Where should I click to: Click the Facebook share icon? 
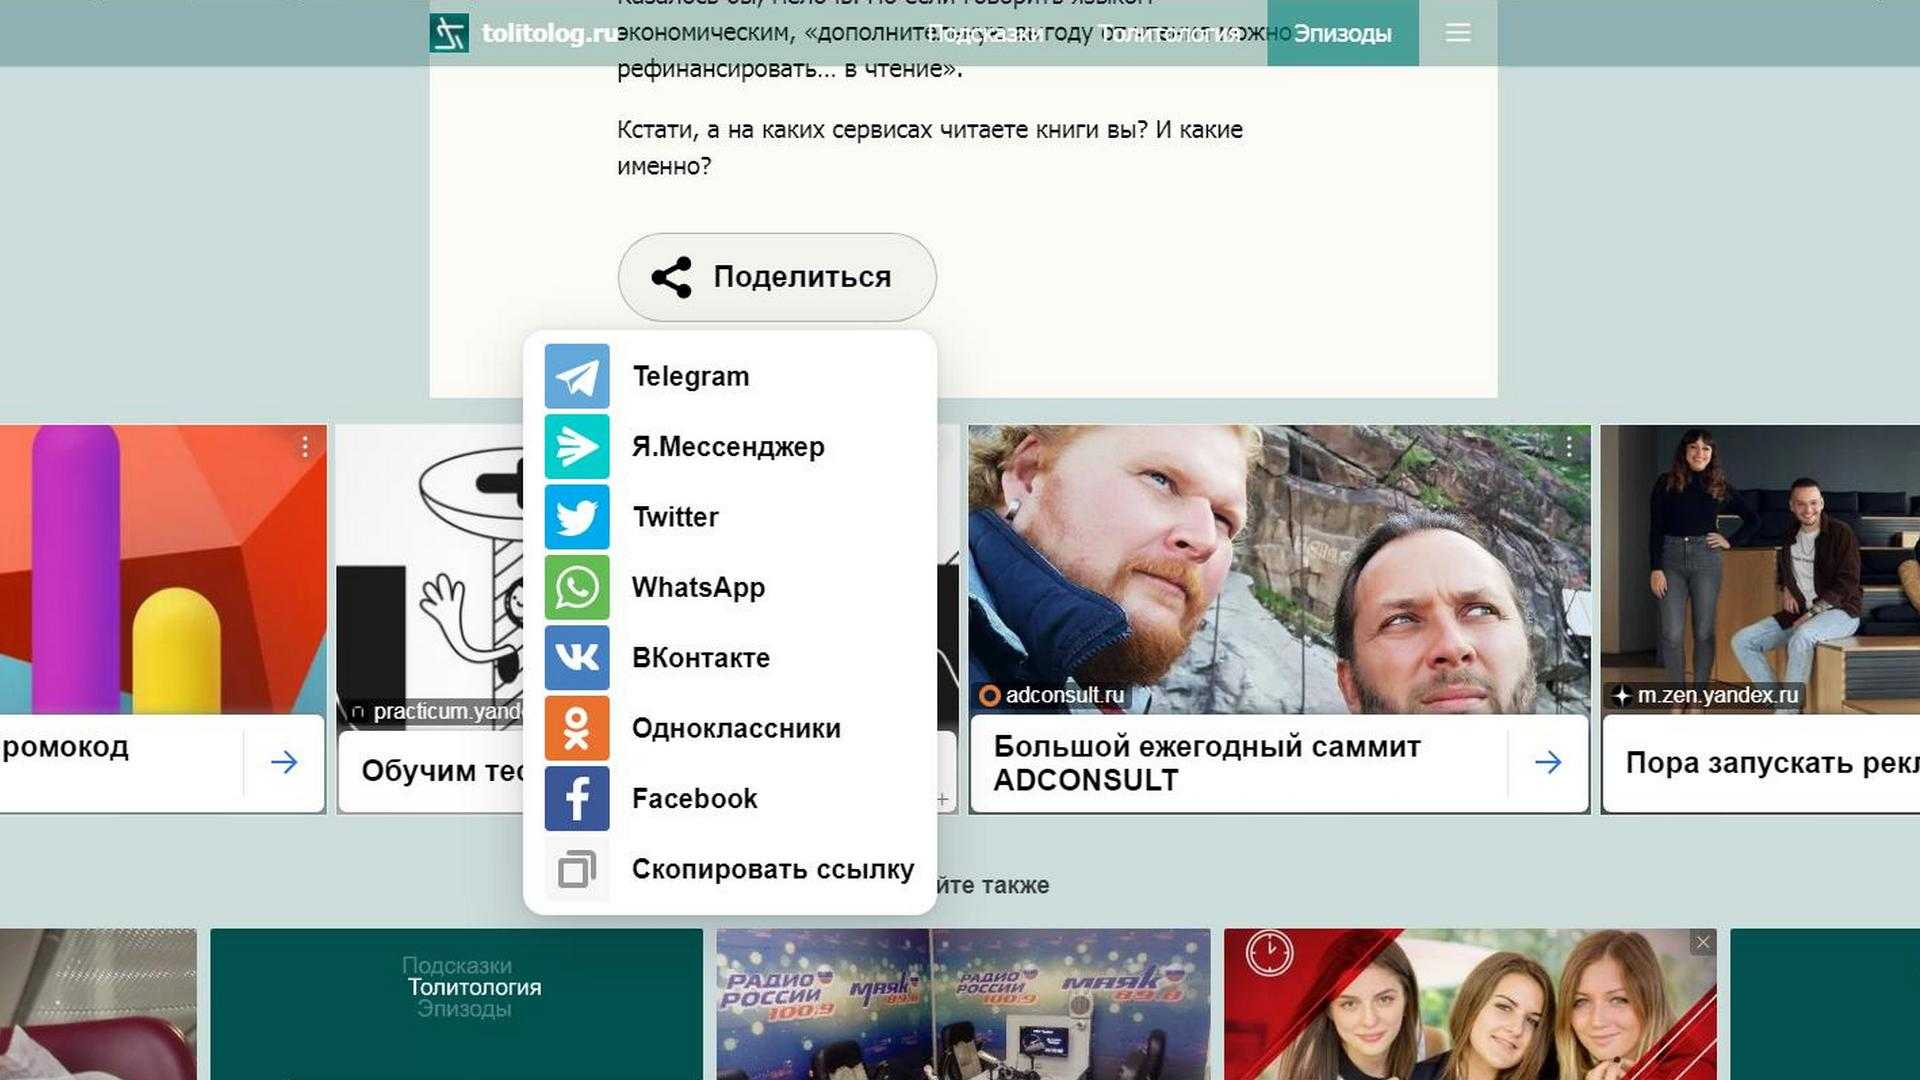click(x=576, y=798)
